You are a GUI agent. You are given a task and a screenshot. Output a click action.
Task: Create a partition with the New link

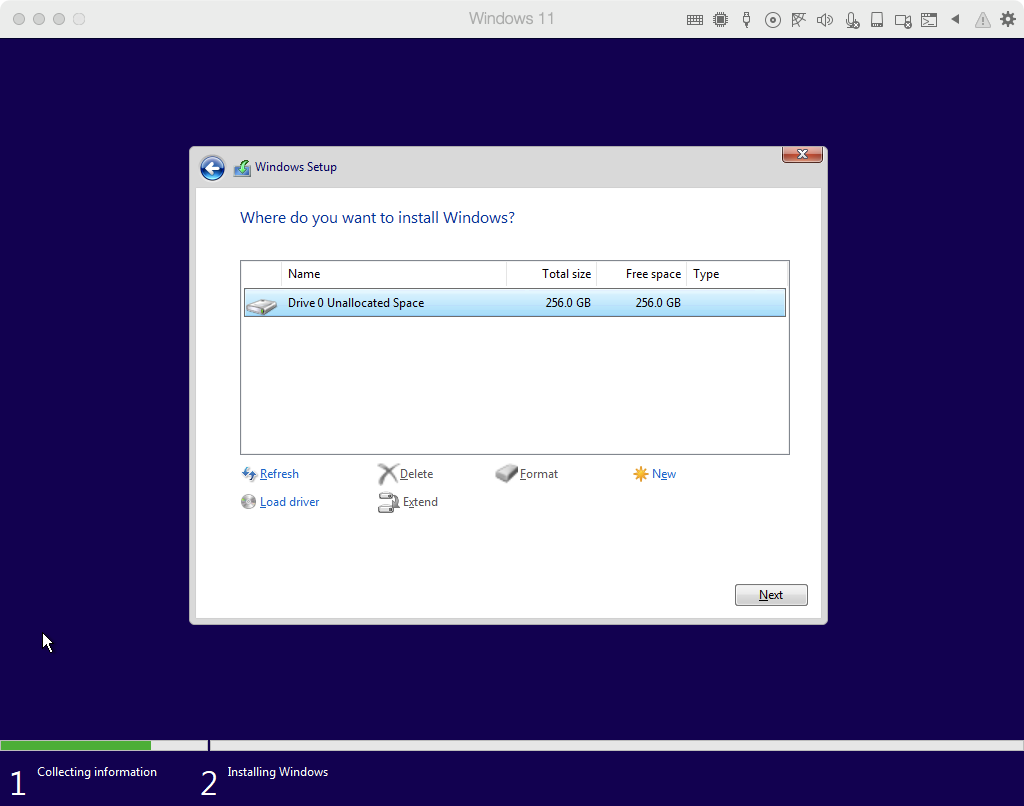(x=664, y=474)
